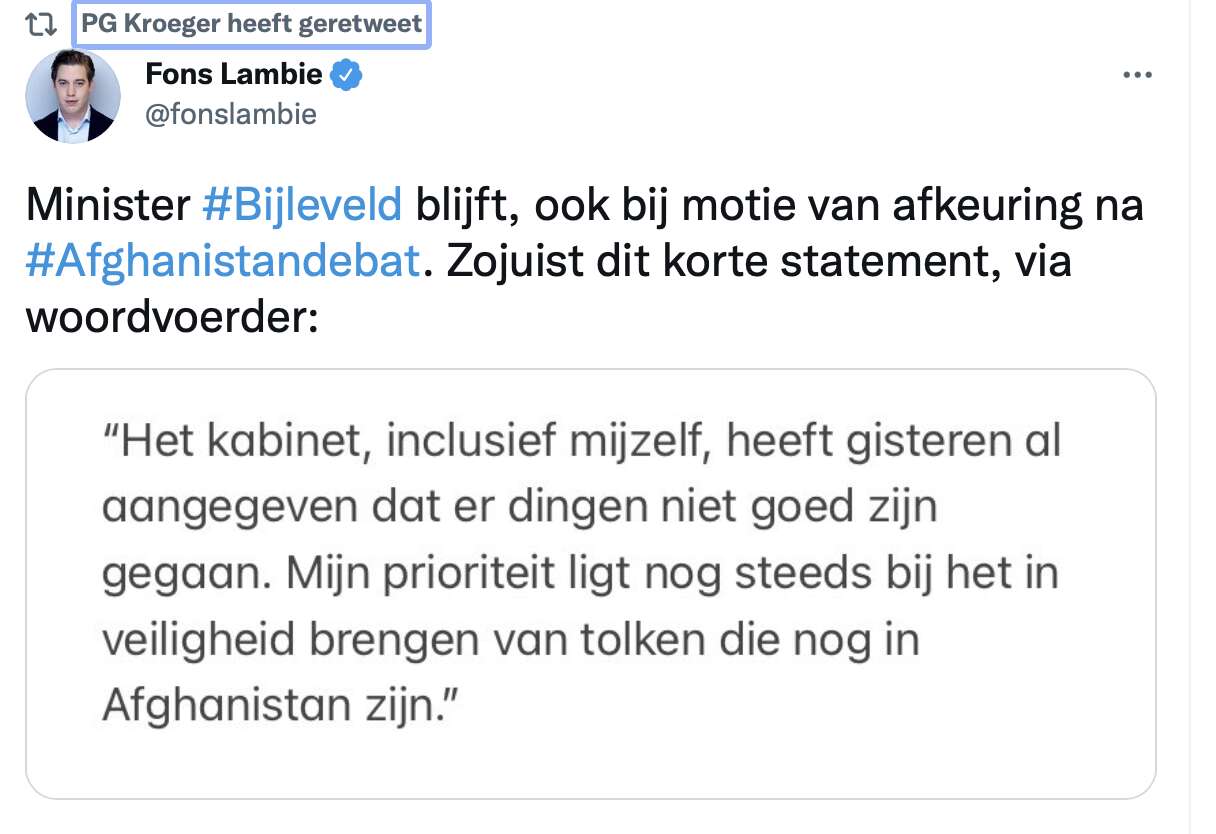Open Fons Lambie's profile avatar photo
The height and width of the screenshot is (834, 1216).
pos(72,95)
